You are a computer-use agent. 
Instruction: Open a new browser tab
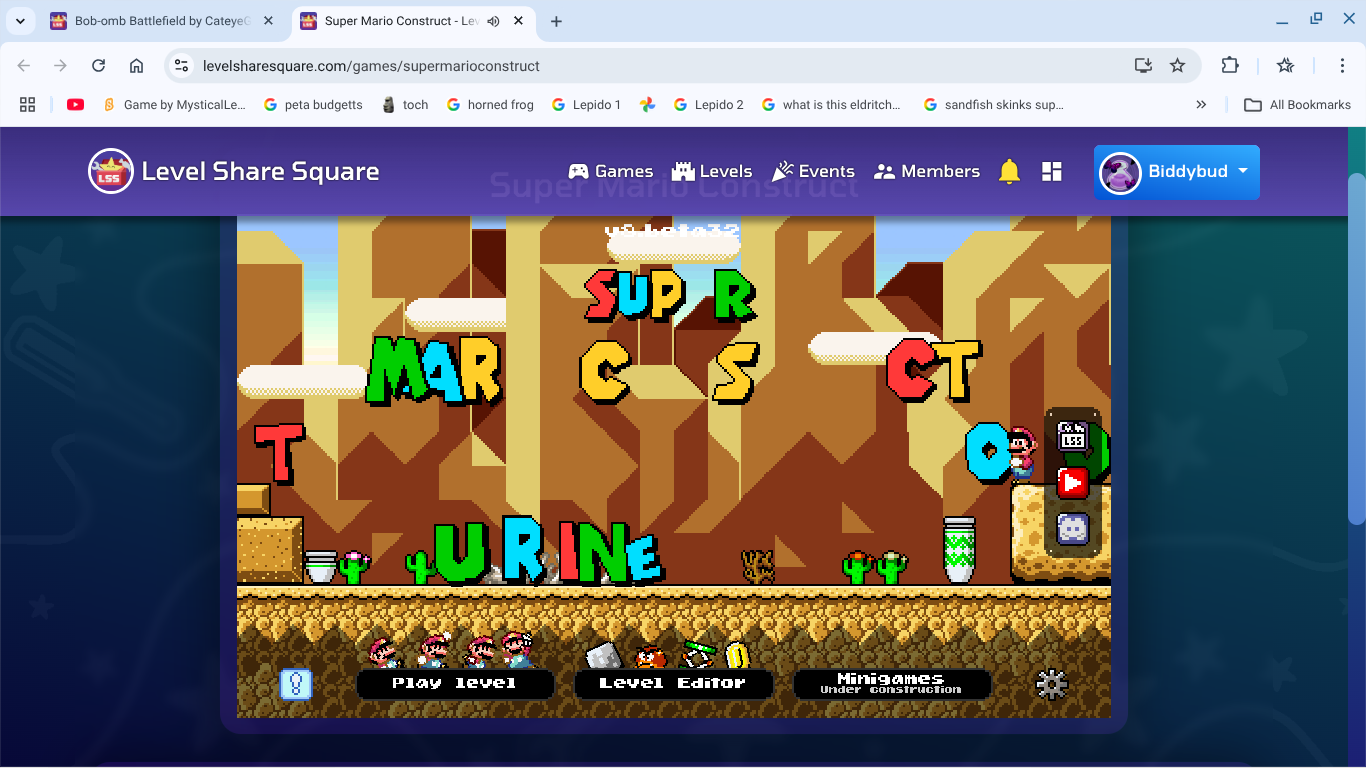(556, 21)
